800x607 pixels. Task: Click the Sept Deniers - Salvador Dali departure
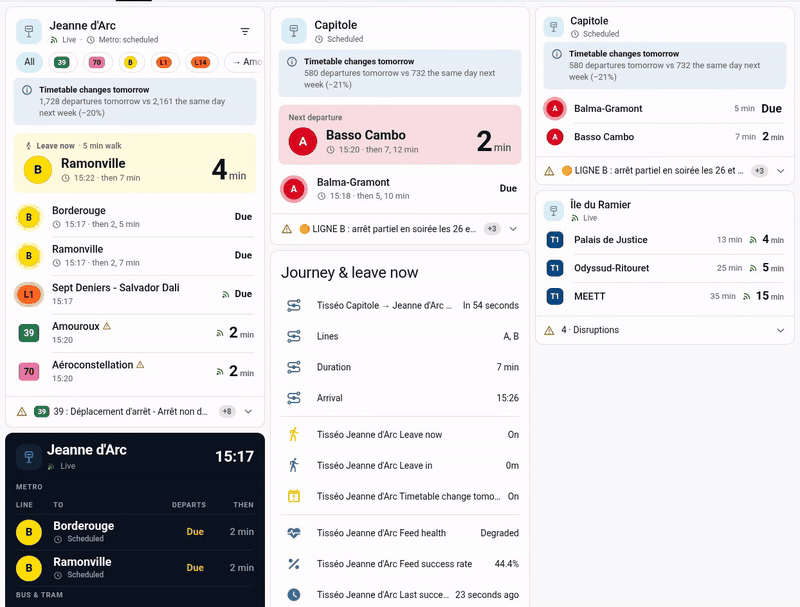tap(135, 294)
